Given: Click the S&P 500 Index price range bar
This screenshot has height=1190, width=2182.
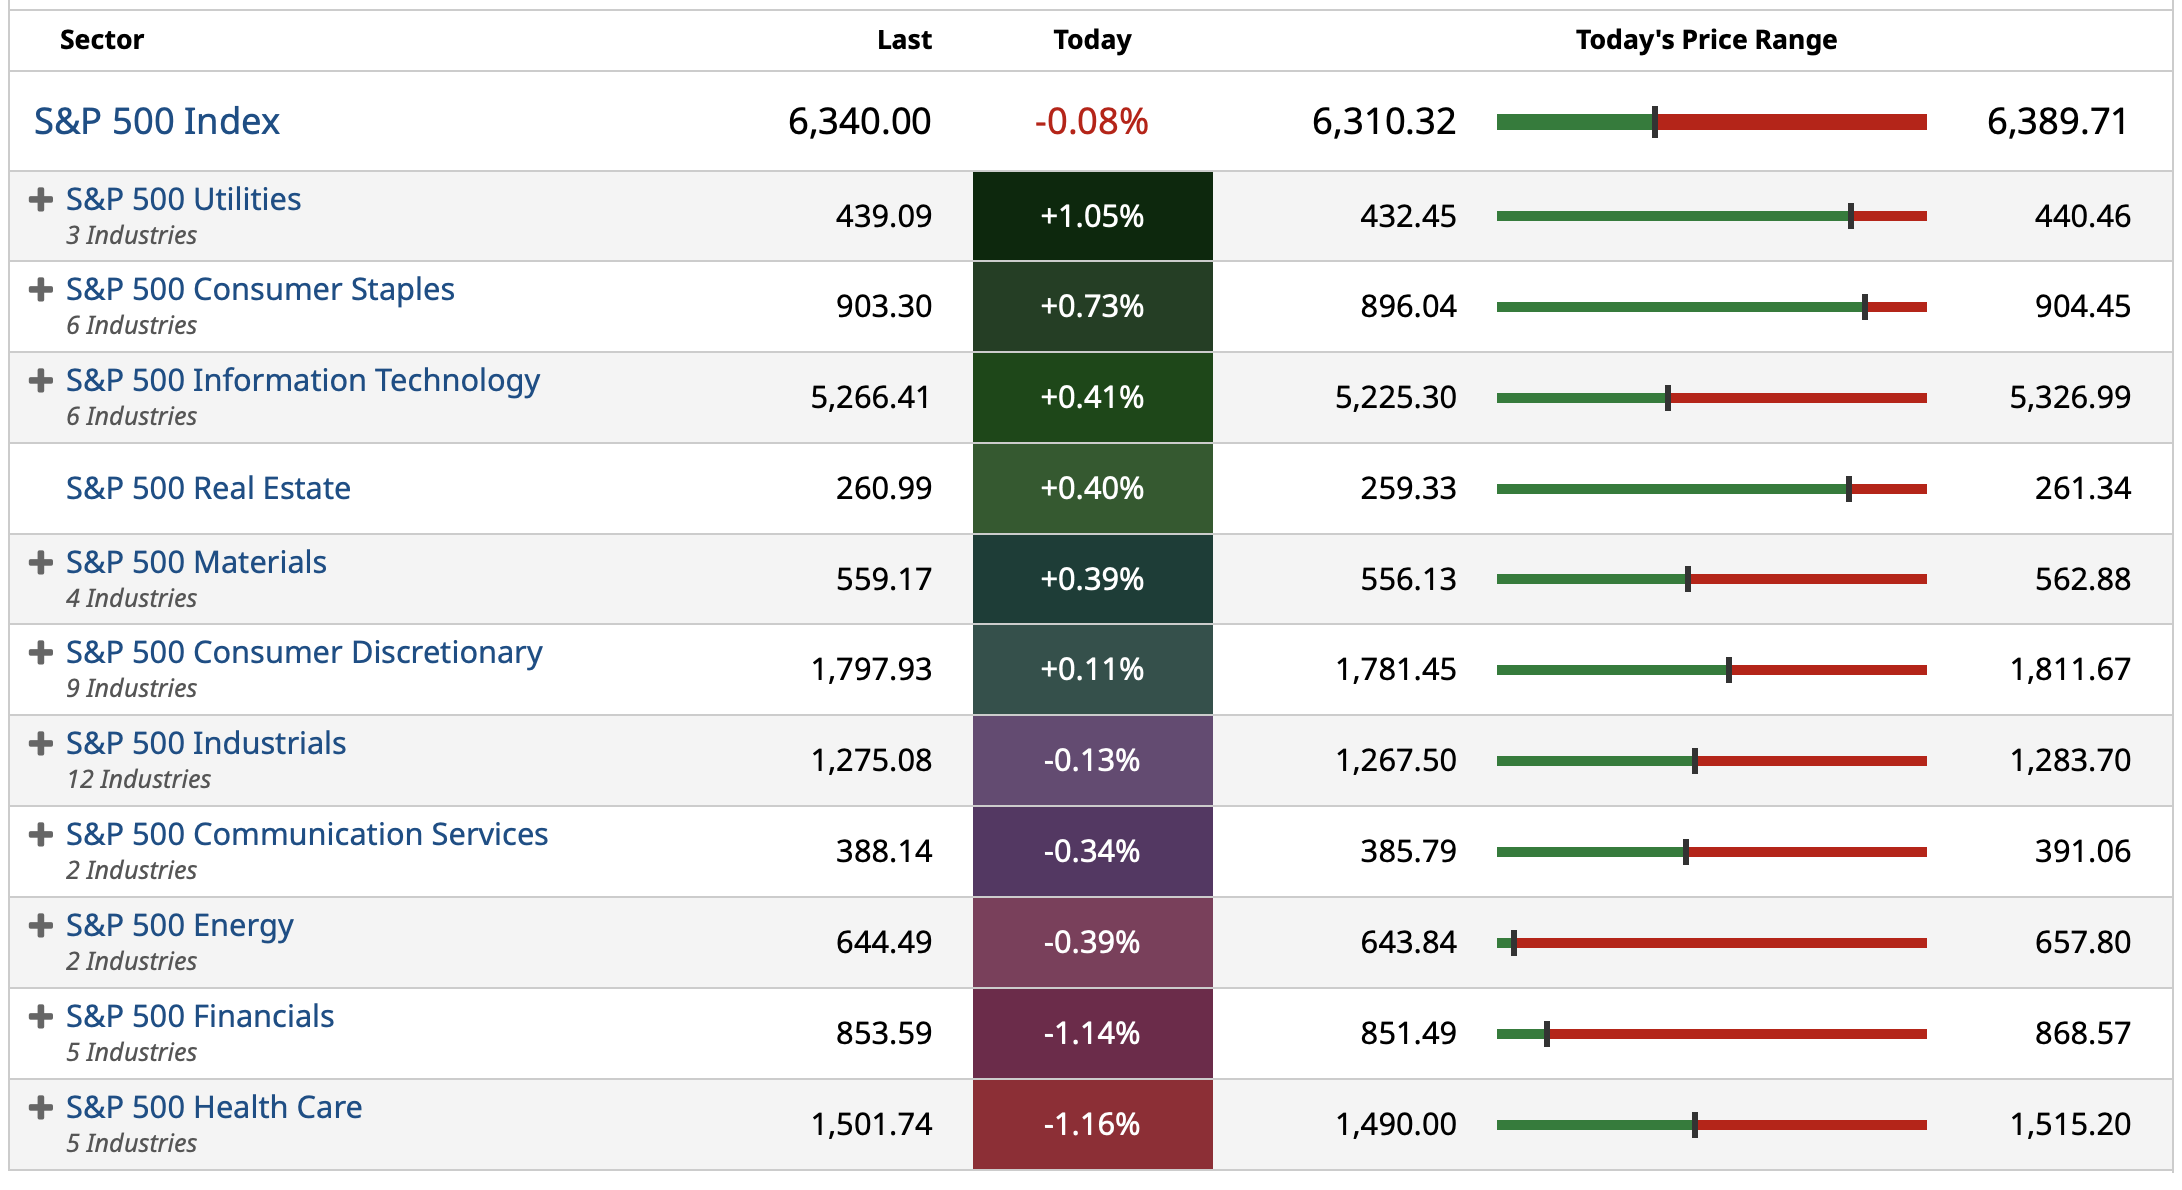Looking at the screenshot, I should pos(1711,122).
